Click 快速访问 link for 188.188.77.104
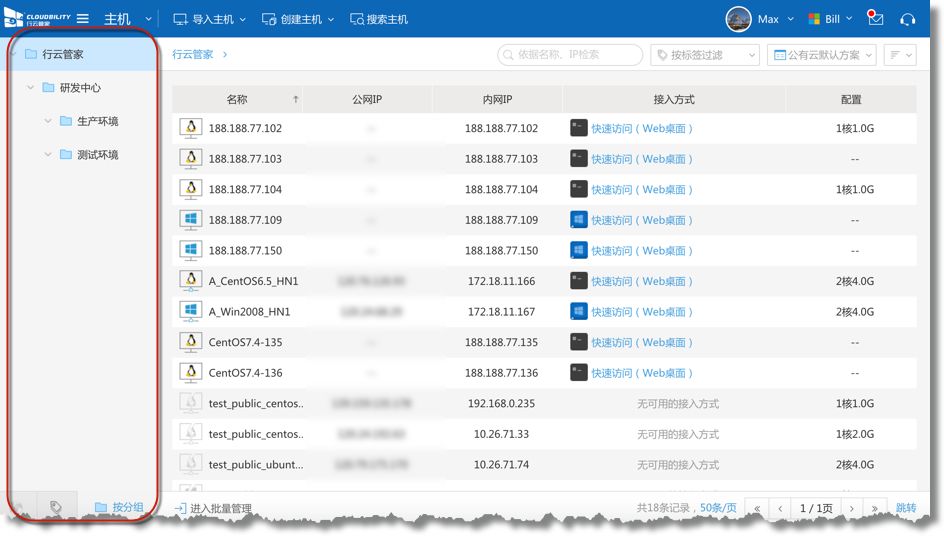The height and width of the screenshot is (538, 944). (x=641, y=190)
